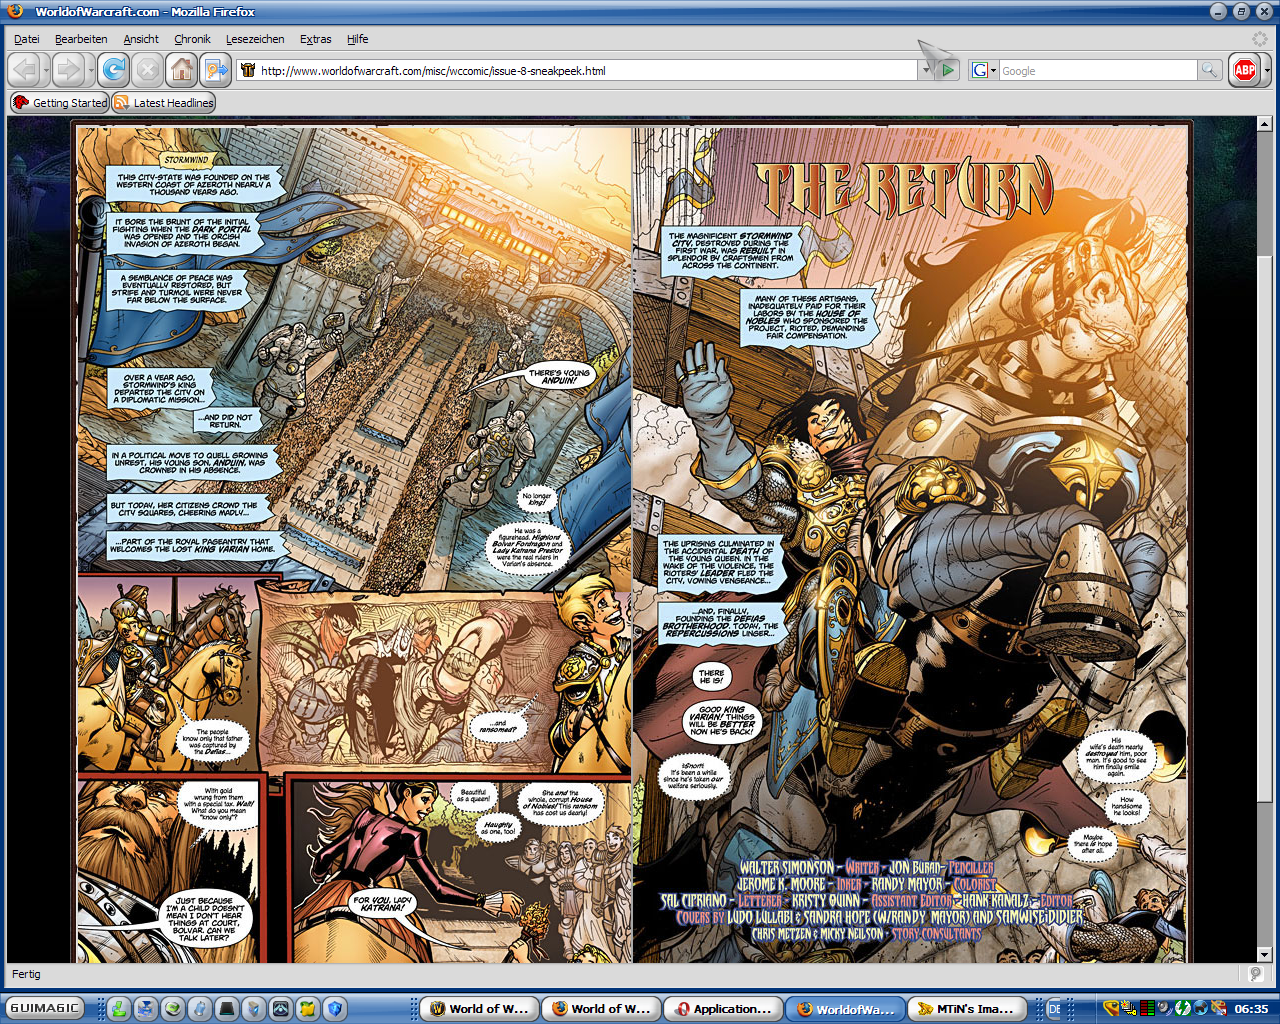Click the Fertig status bar text
The height and width of the screenshot is (1024, 1280).
tap(26, 974)
